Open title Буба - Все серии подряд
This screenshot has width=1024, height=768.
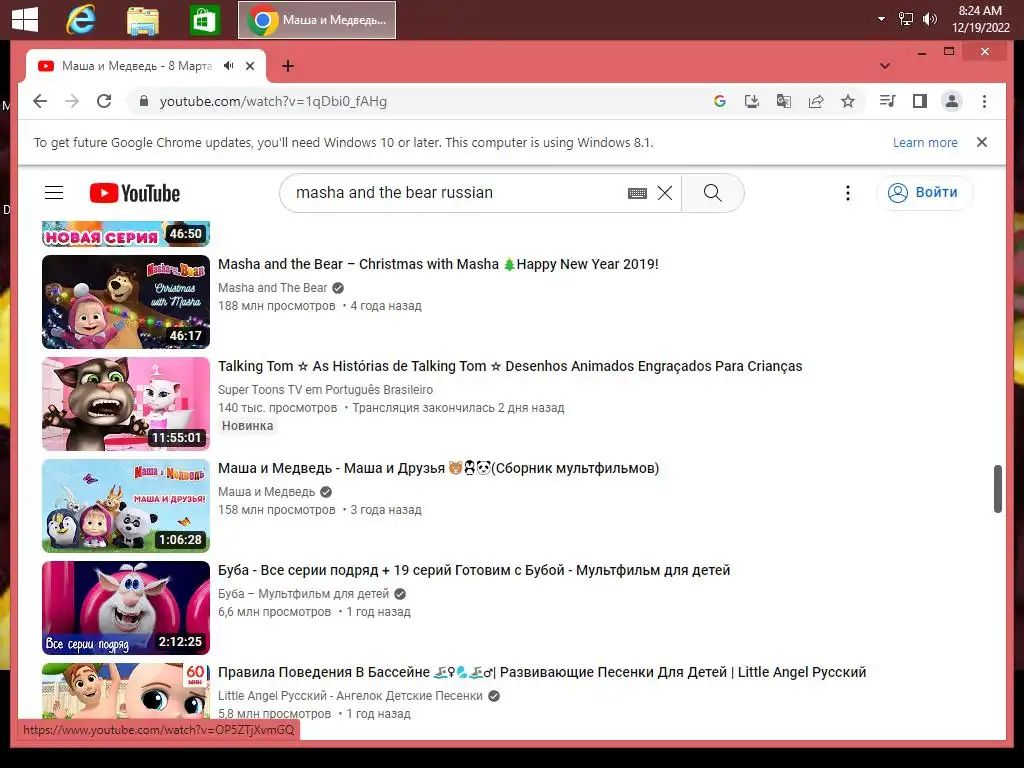click(x=474, y=570)
